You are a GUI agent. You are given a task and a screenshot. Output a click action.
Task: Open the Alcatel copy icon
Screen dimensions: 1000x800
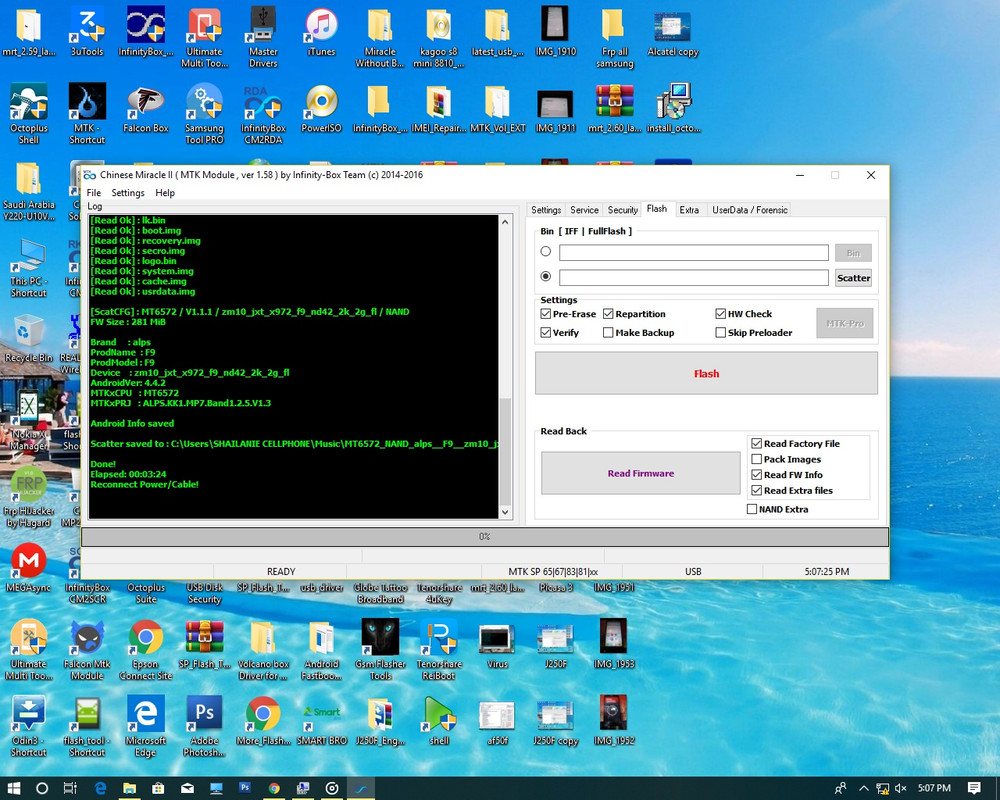(673, 32)
